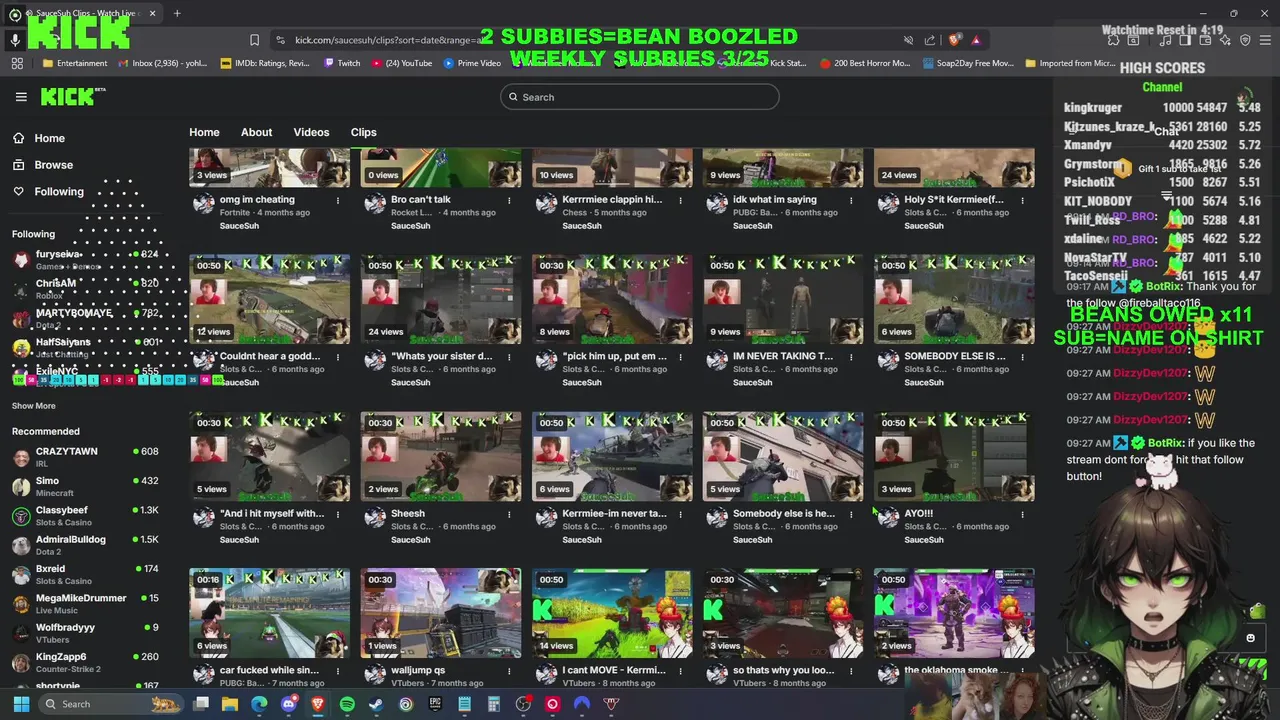Viewport: 1280px width, 720px height.
Task: Open options for 'Couldnt hear a godd...' clip
Action: coord(338,357)
